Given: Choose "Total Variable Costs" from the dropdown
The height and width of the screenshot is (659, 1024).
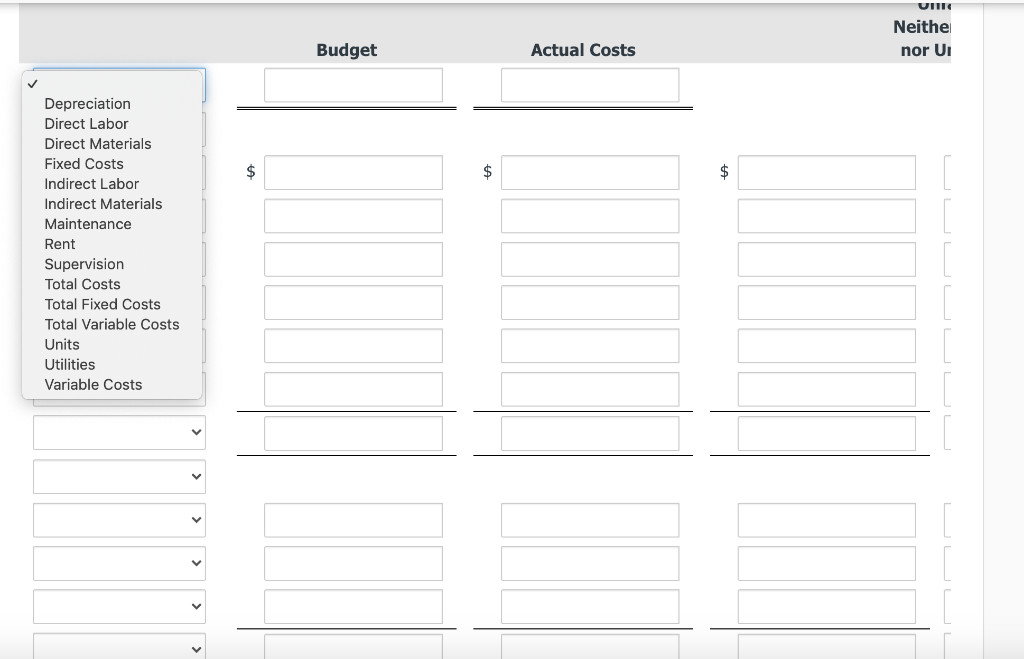Looking at the screenshot, I should [x=111, y=324].
